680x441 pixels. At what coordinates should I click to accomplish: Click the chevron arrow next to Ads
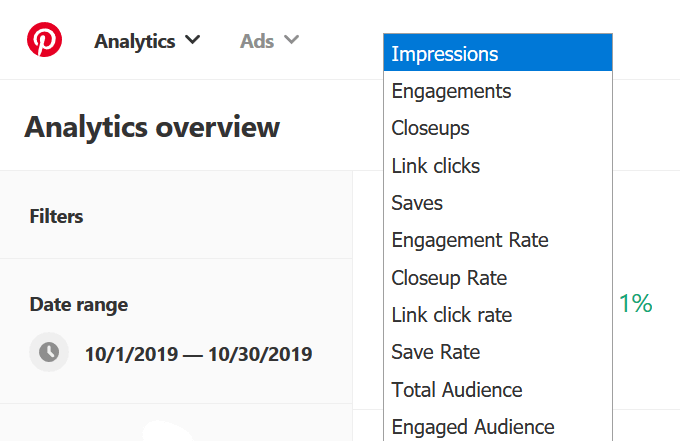click(291, 40)
